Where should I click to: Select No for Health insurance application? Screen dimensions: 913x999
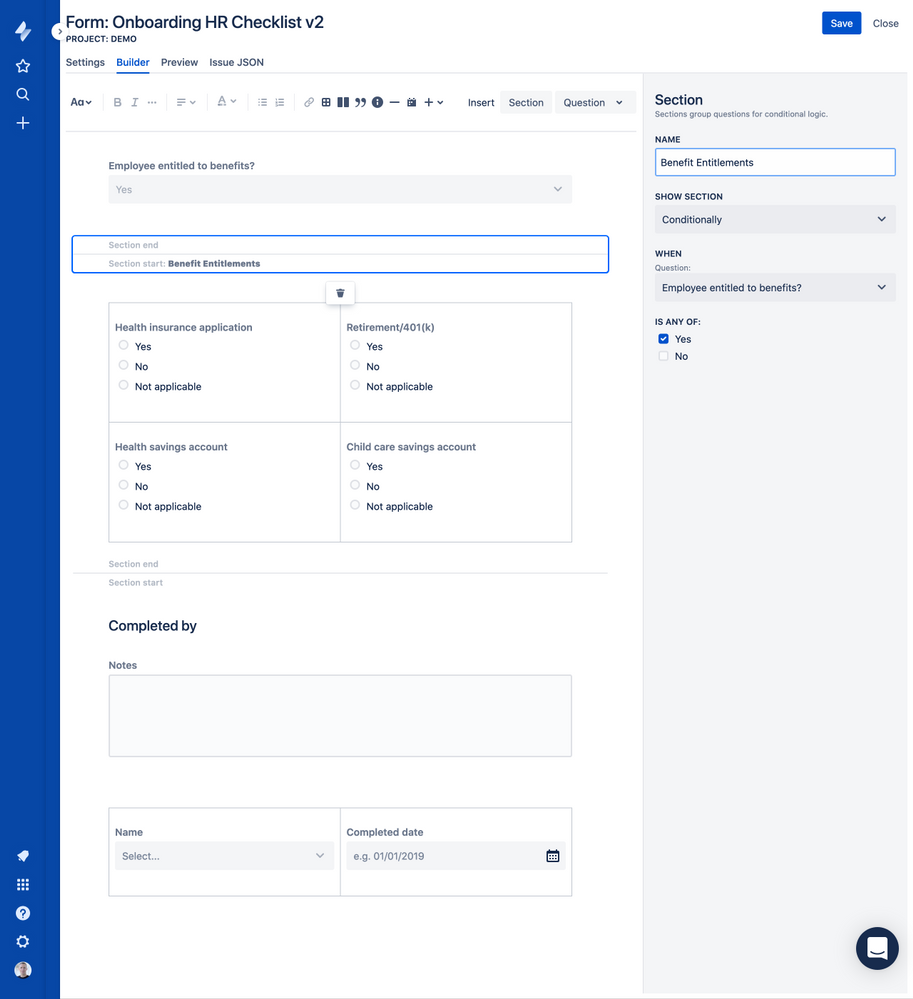pyautogui.click(x=124, y=366)
